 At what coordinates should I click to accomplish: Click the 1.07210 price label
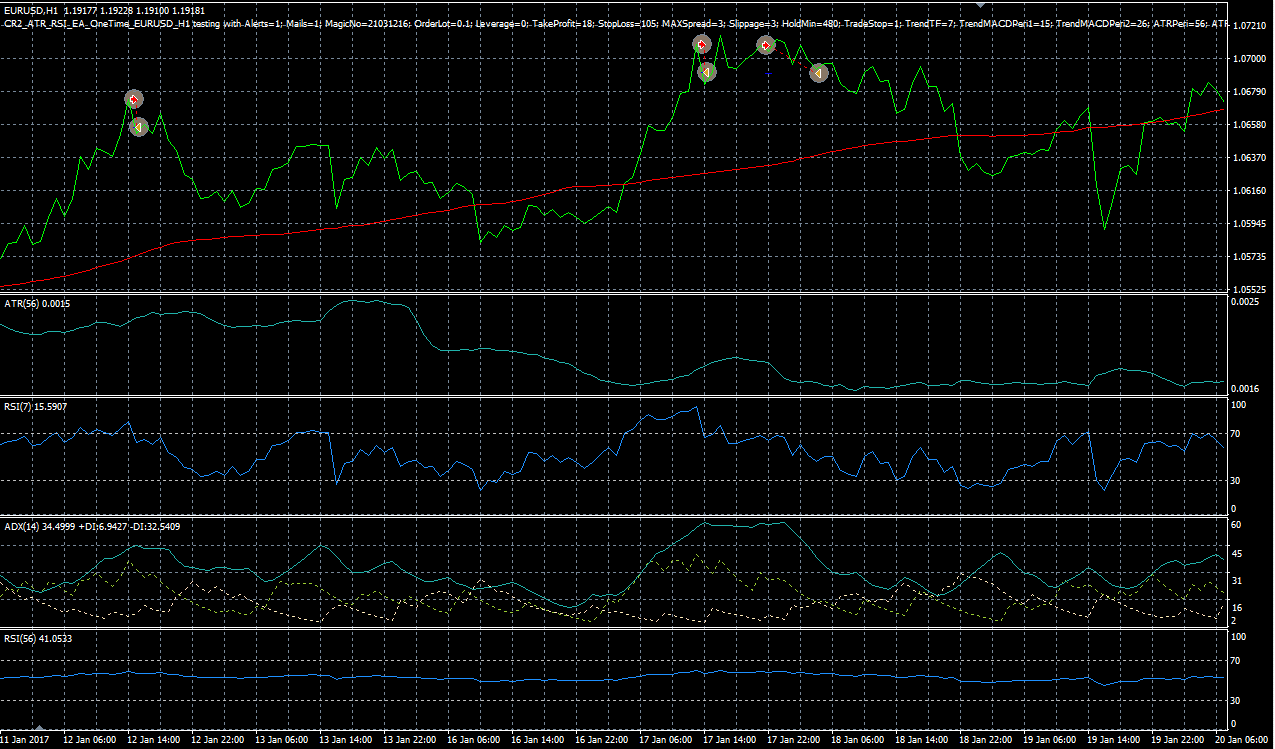click(1248, 26)
